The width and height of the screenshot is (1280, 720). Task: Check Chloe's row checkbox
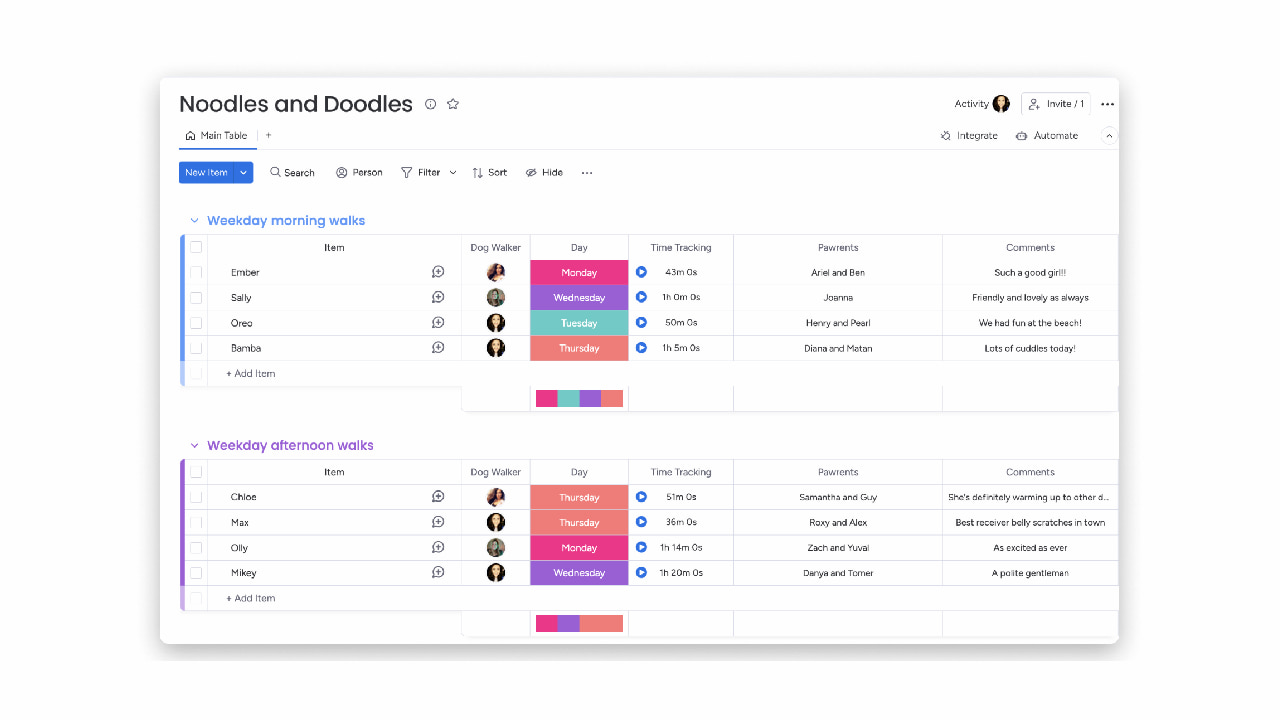click(196, 496)
